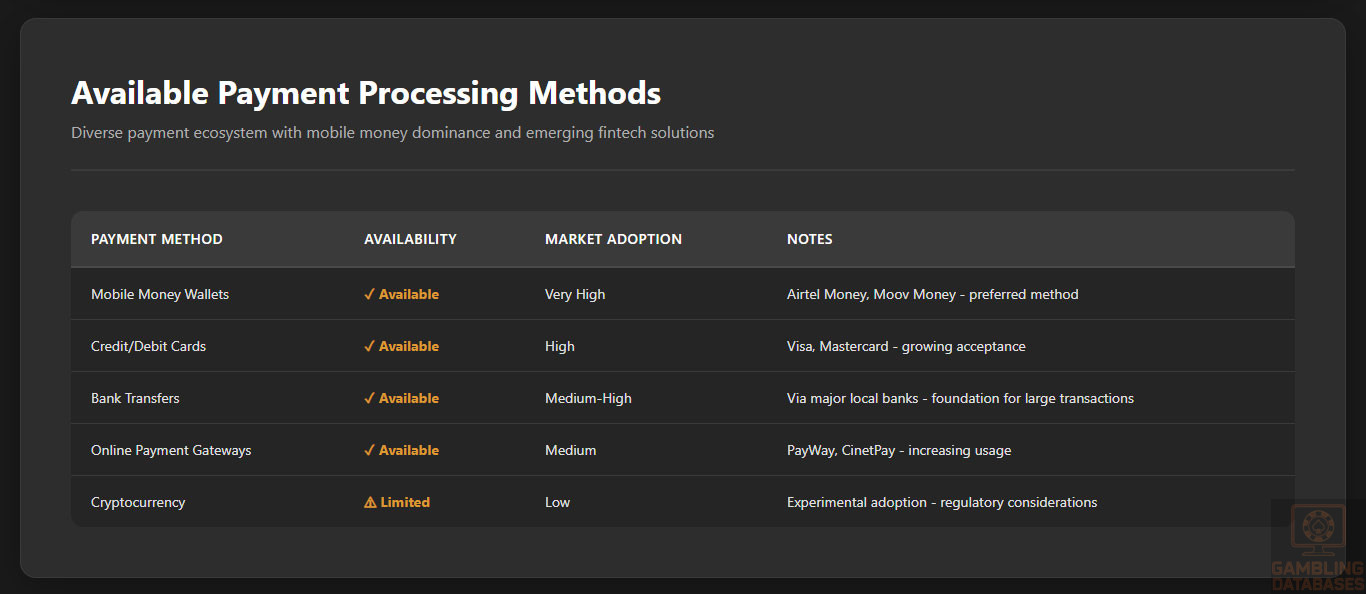1366x594 pixels.
Task: Select the Credit/Debit Cards row label
Action: (x=148, y=346)
